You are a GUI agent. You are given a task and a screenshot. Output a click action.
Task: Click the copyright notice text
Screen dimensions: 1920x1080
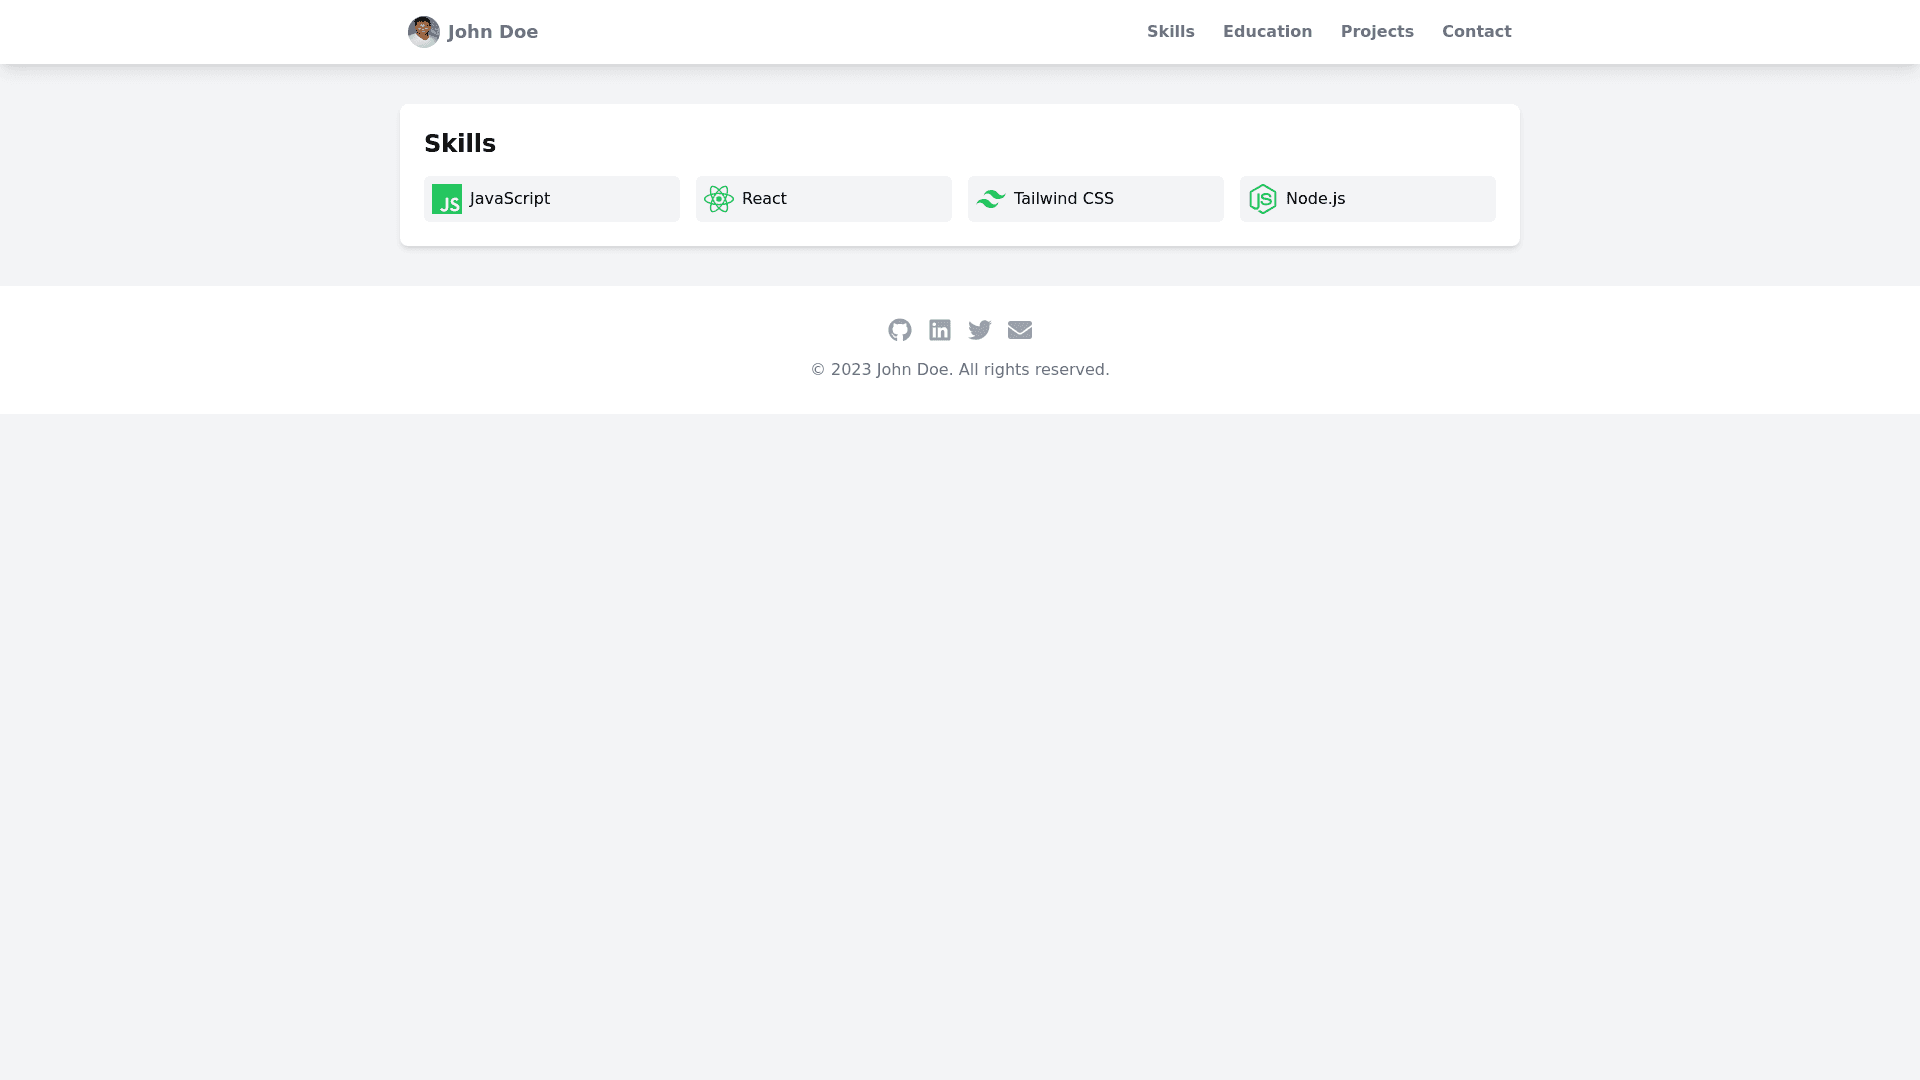click(960, 370)
